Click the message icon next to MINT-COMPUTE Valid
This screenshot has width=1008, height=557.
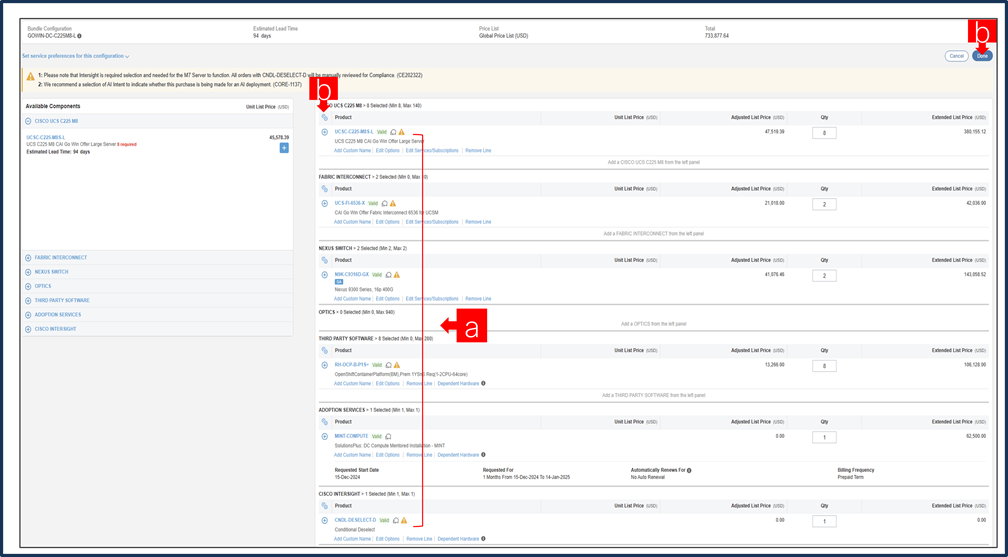388,436
